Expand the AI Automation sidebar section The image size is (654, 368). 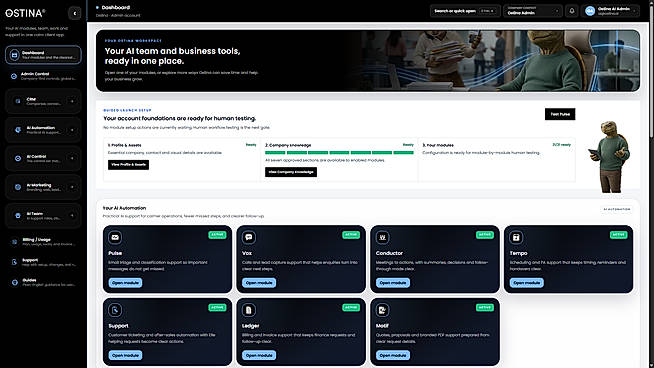72,130
